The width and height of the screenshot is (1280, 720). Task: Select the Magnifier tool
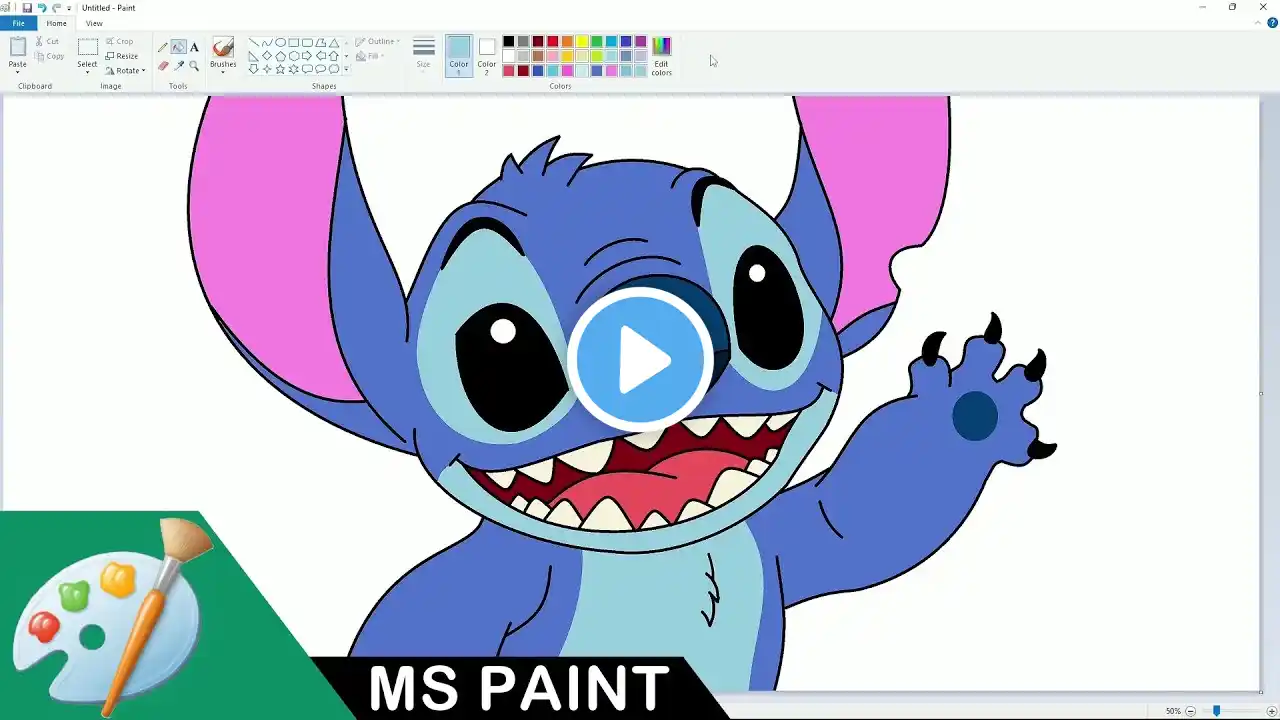click(x=194, y=66)
